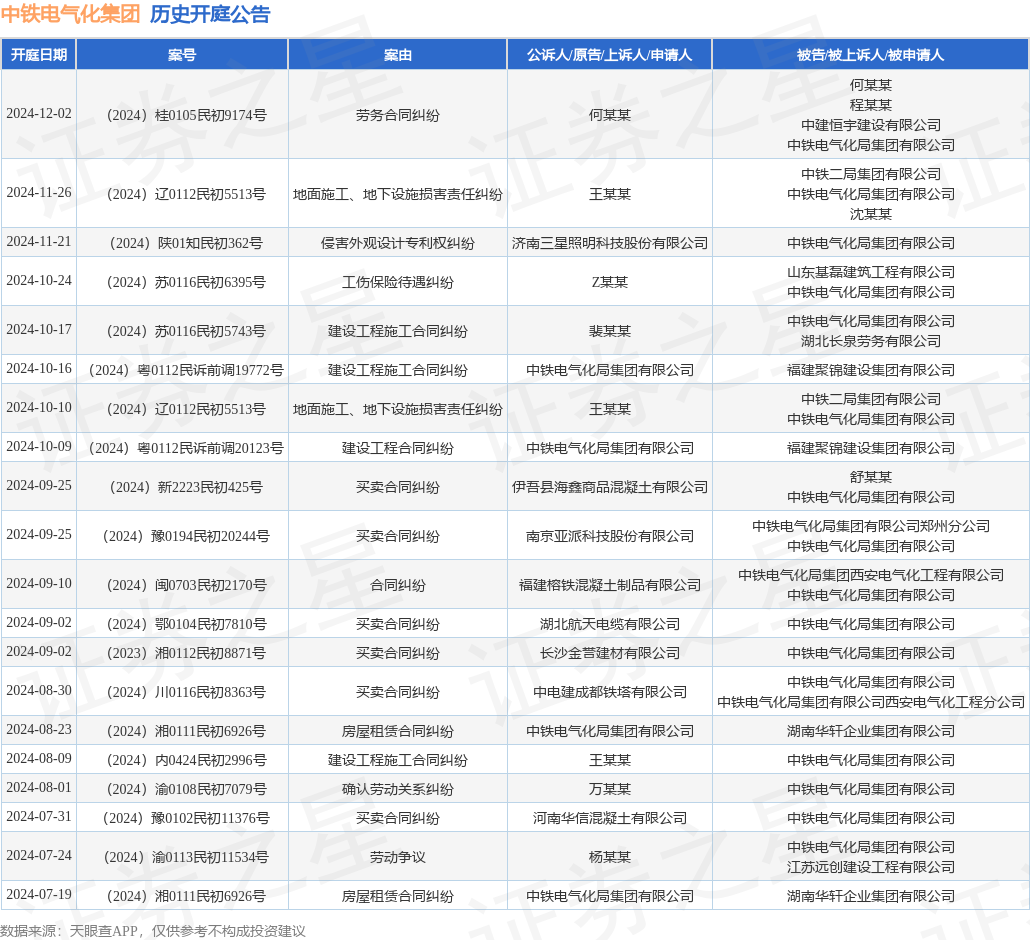
Task: Click 侵害外观设计专利权纠纷 cell
Action: coord(397,243)
